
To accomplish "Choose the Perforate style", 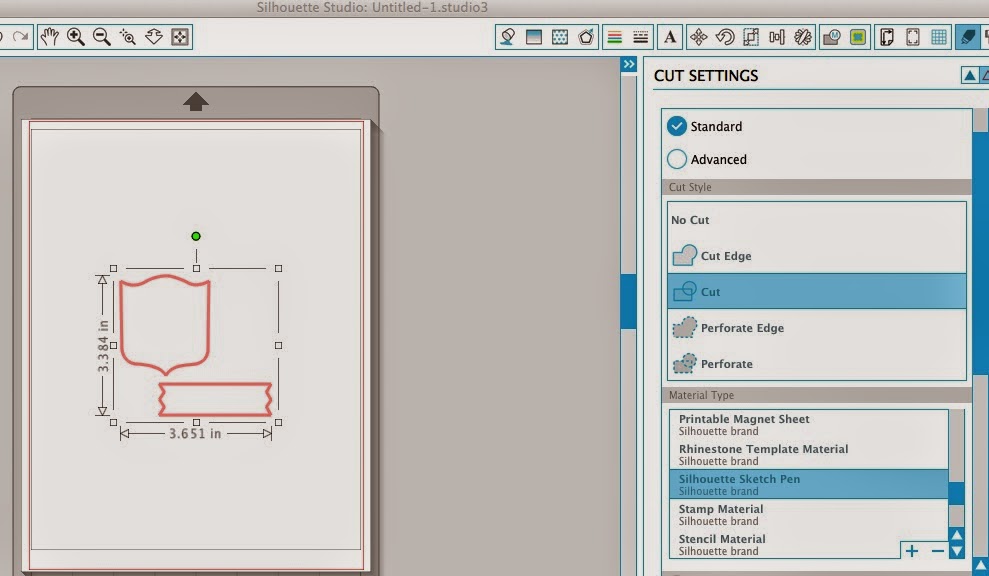I will click(817, 363).
